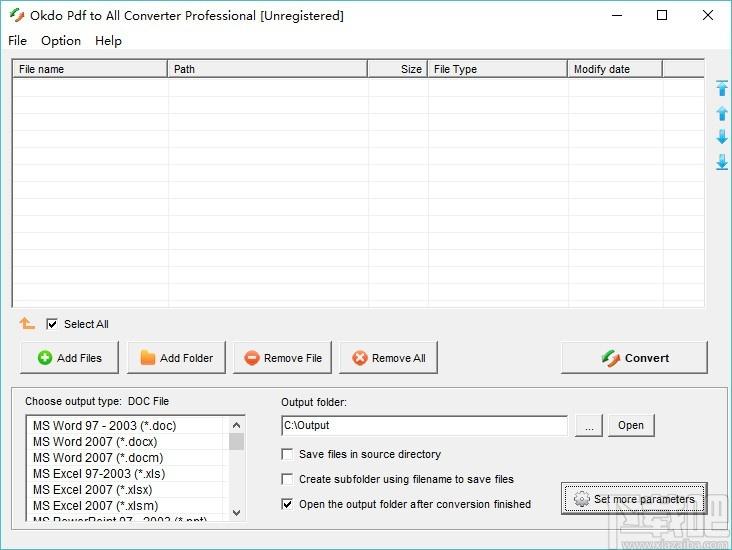Click the move-up arrow icon
Image resolution: width=732 pixels, height=550 pixels.
(x=722, y=113)
